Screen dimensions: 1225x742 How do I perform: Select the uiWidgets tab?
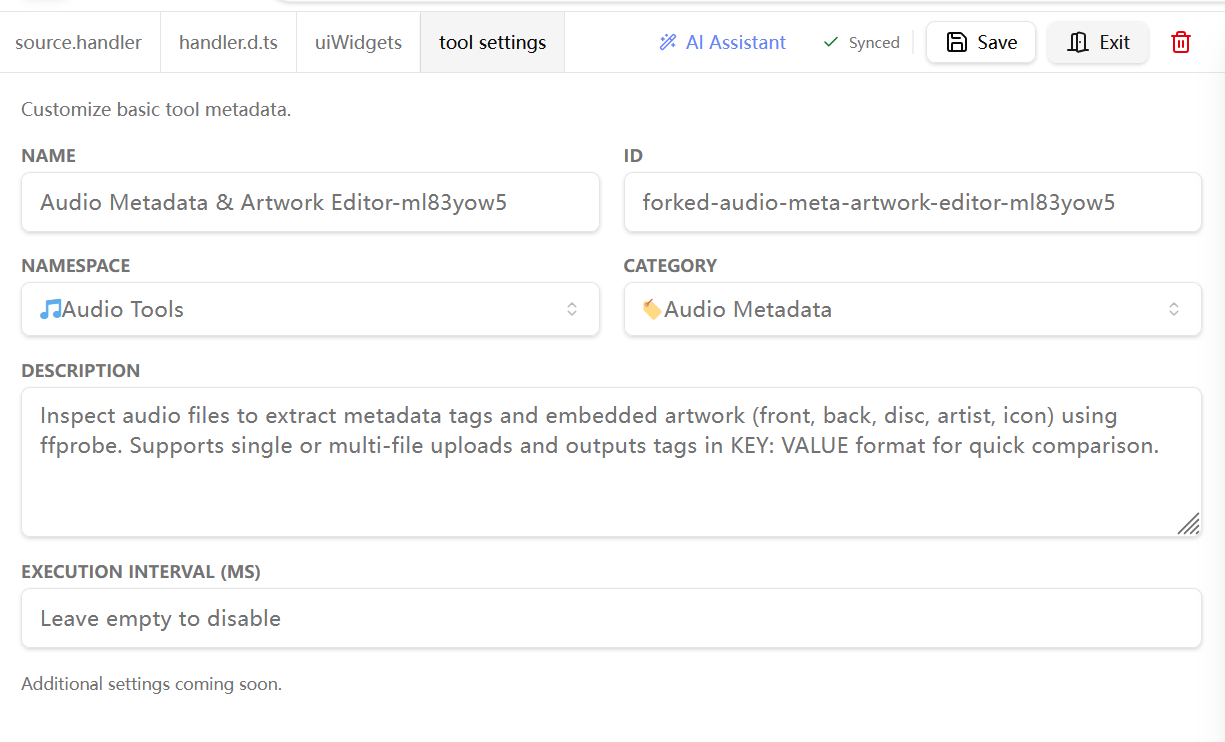(358, 42)
